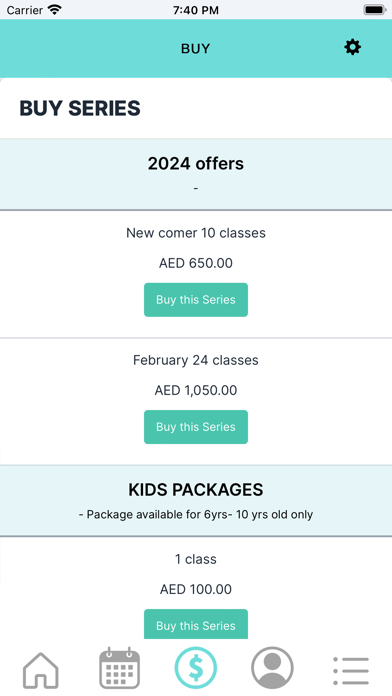The image size is (392, 696).
Task: Tap the New comer 10 classes title
Action: 196,233
